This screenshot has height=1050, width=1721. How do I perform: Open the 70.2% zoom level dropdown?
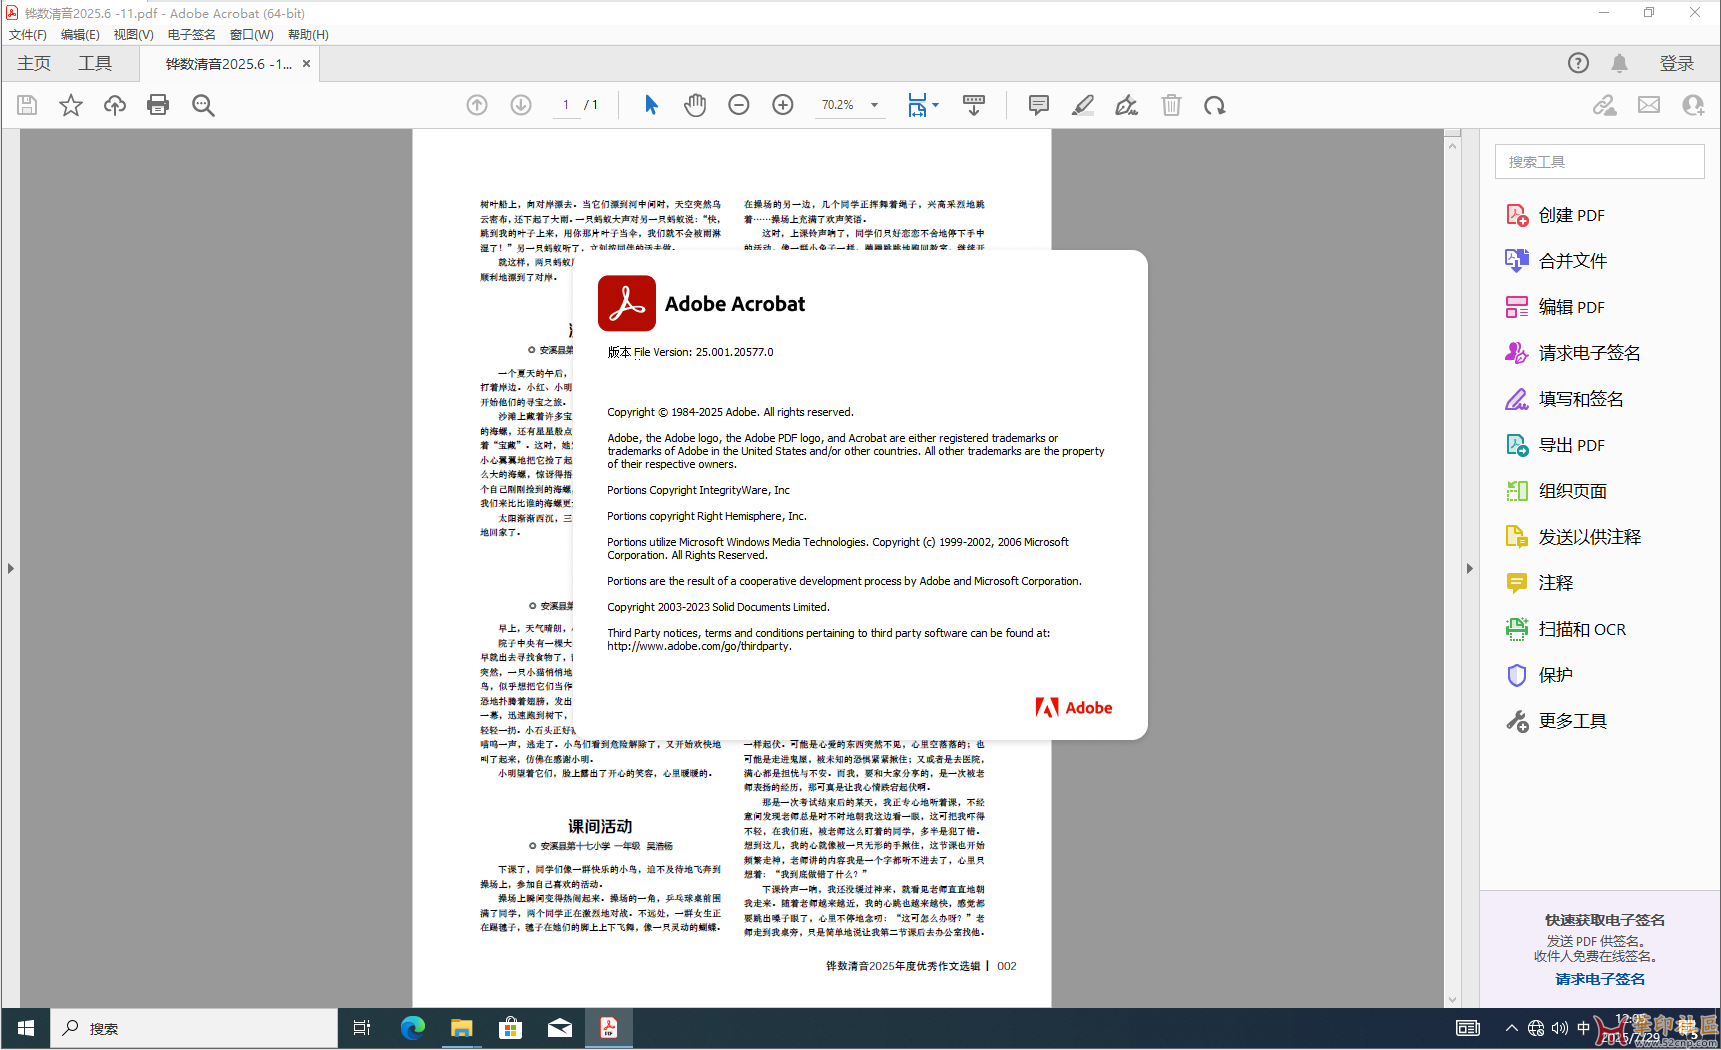click(x=874, y=105)
